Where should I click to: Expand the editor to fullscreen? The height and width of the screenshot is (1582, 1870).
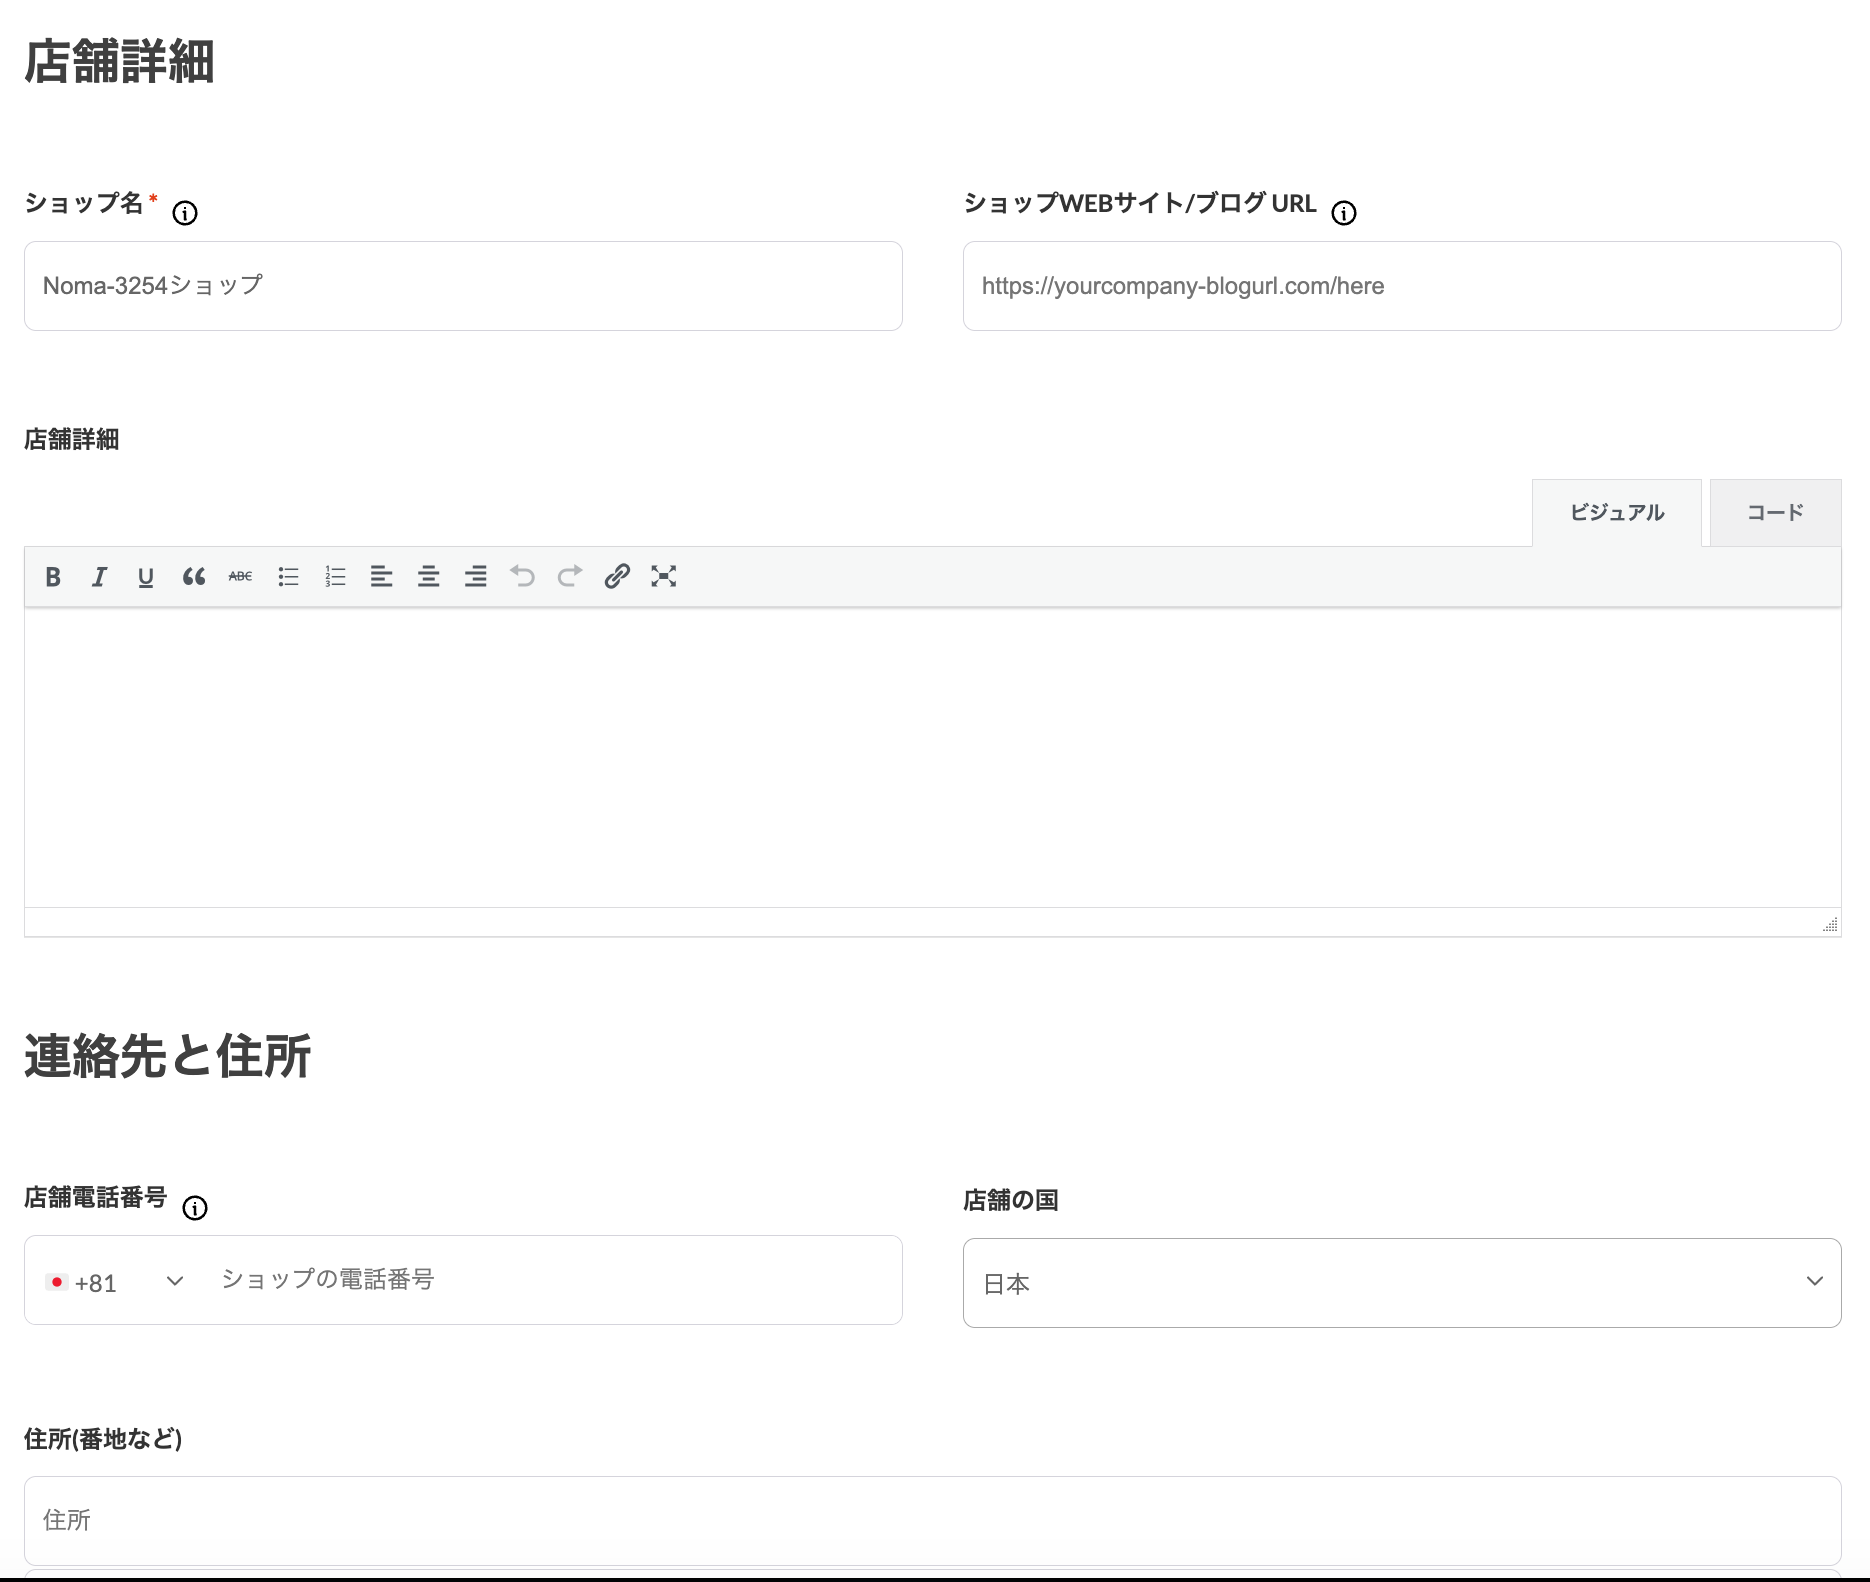[664, 577]
